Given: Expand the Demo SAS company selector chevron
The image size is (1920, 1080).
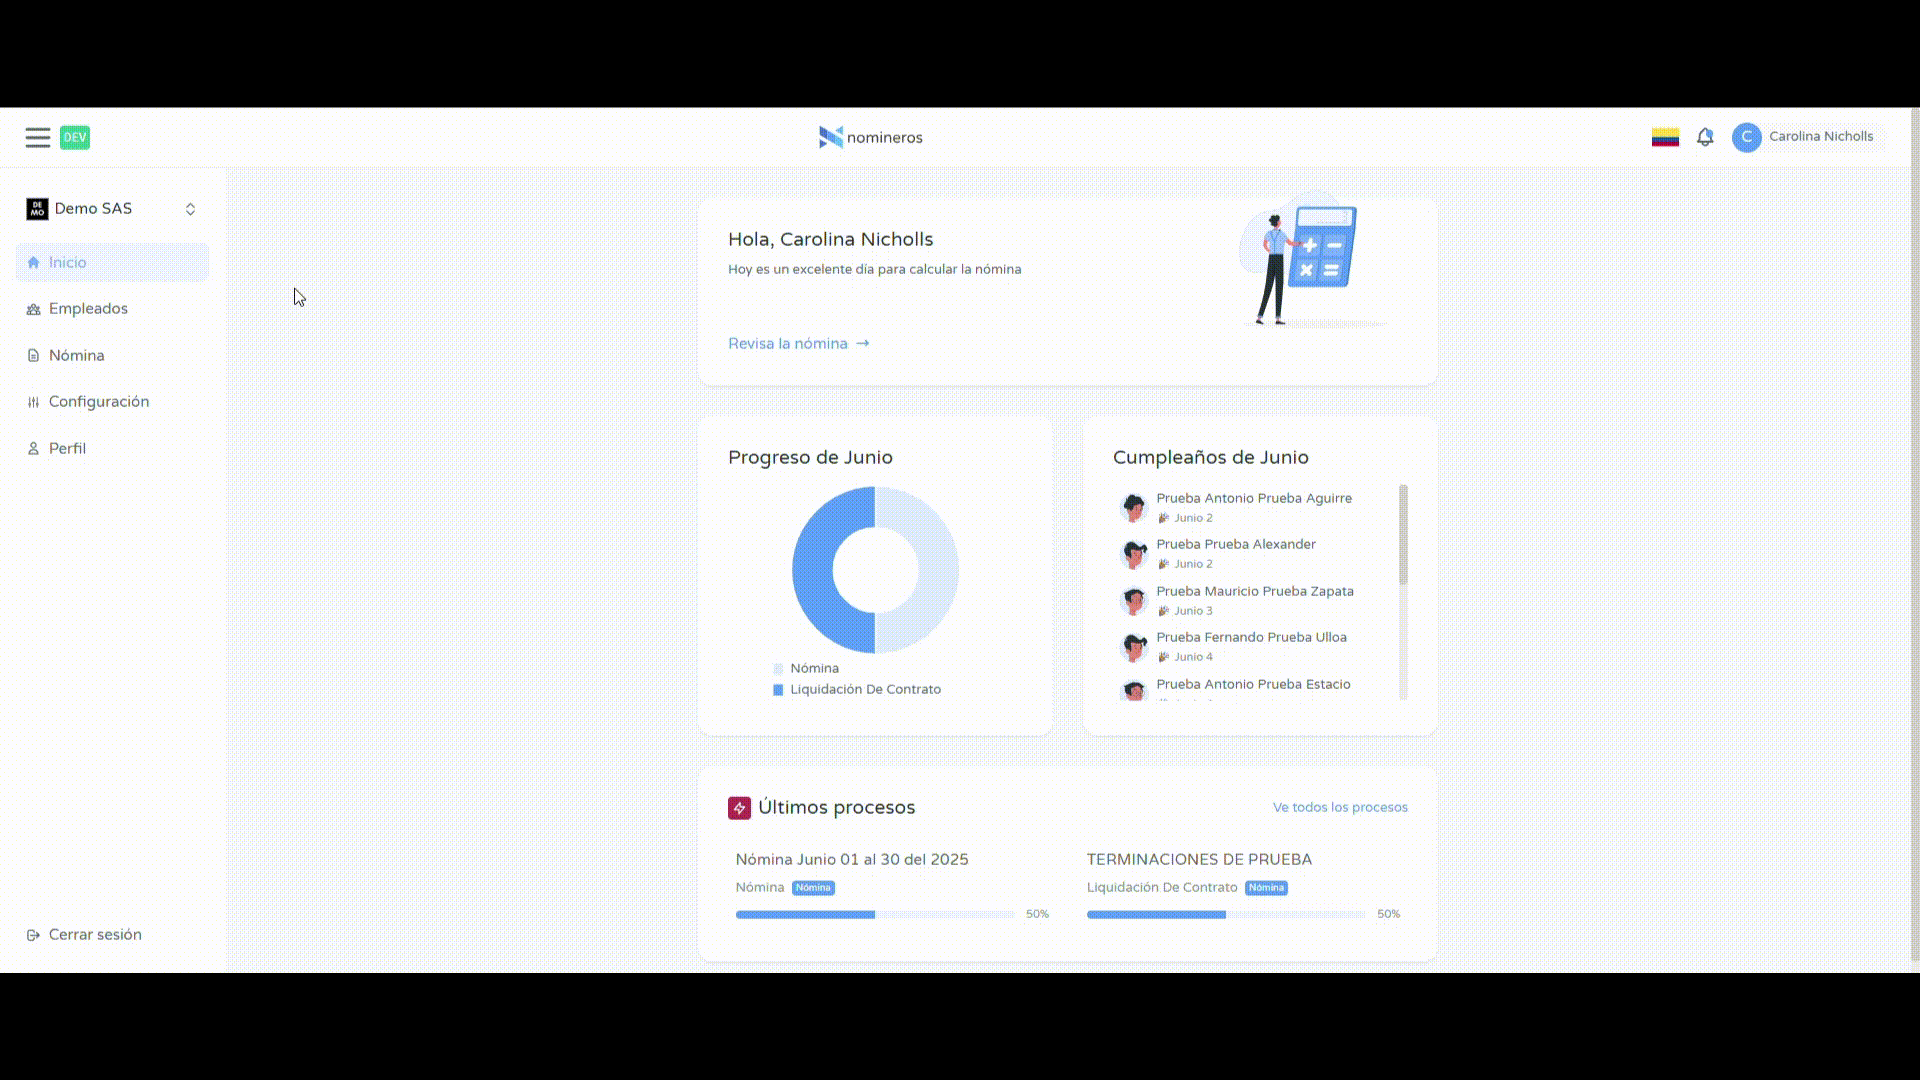Looking at the screenshot, I should click(190, 209).
